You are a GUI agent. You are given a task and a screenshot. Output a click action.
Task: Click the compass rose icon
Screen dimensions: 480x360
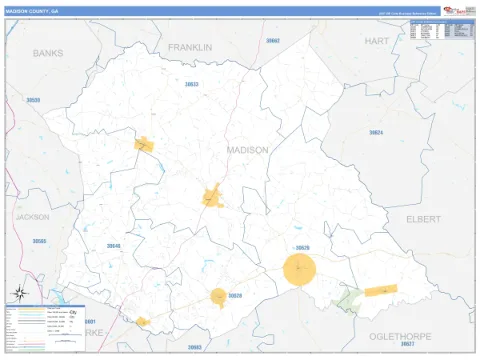pyautogui.click(x=20, y=293)
